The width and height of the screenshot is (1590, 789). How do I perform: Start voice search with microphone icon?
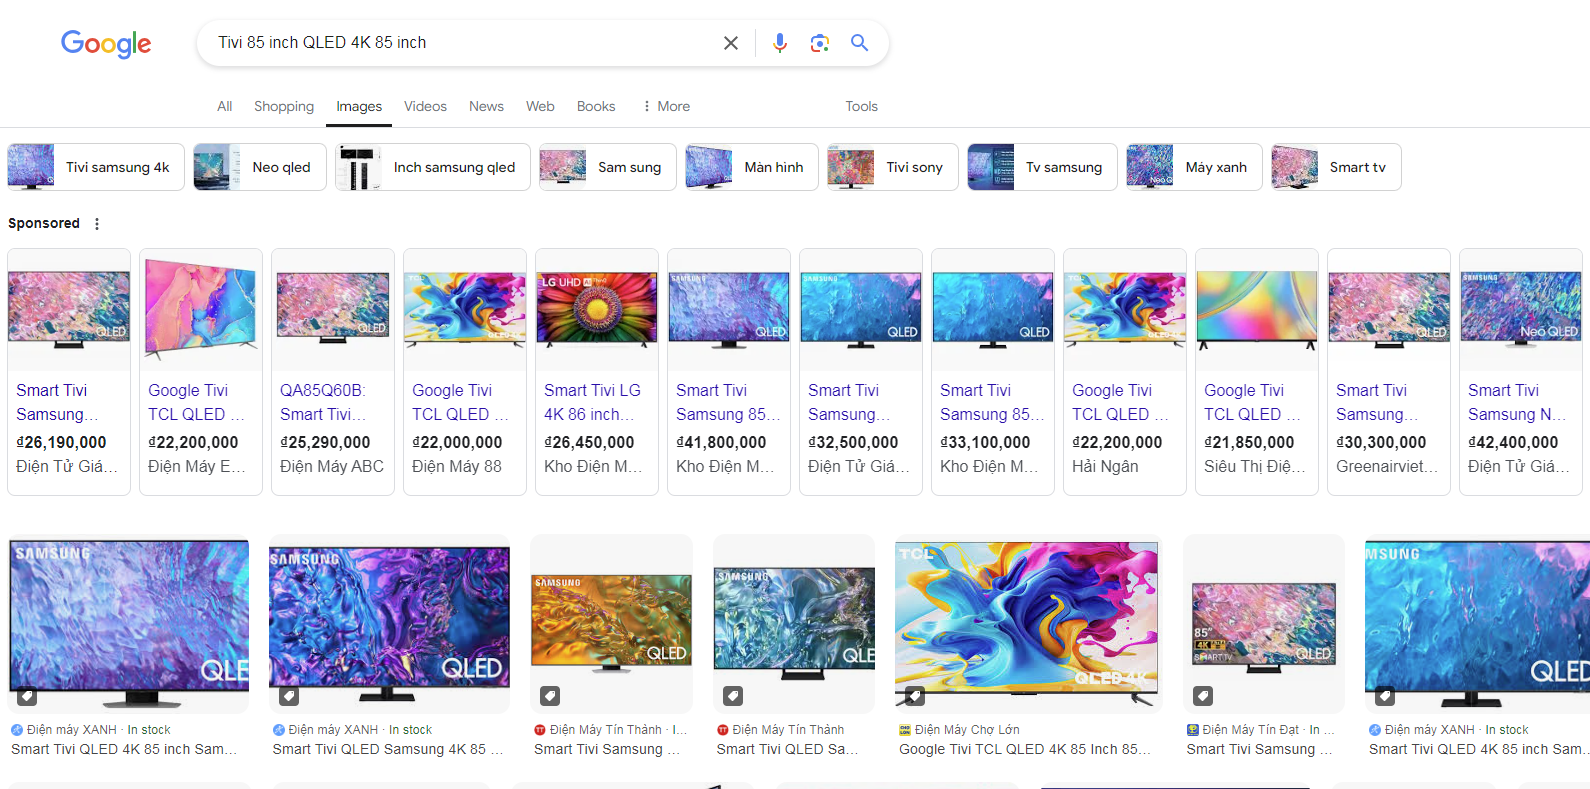click(x=780, y=43)
